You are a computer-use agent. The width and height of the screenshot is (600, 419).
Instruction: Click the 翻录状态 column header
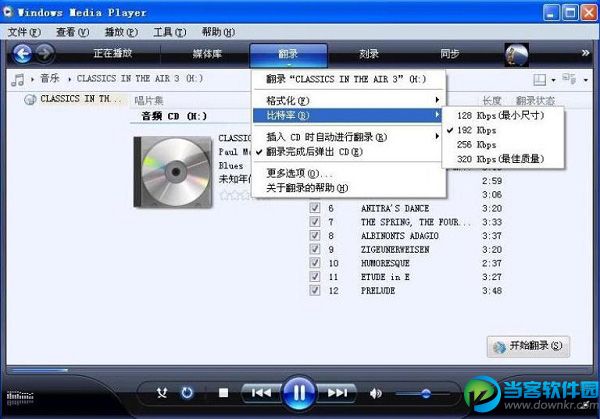535,101
